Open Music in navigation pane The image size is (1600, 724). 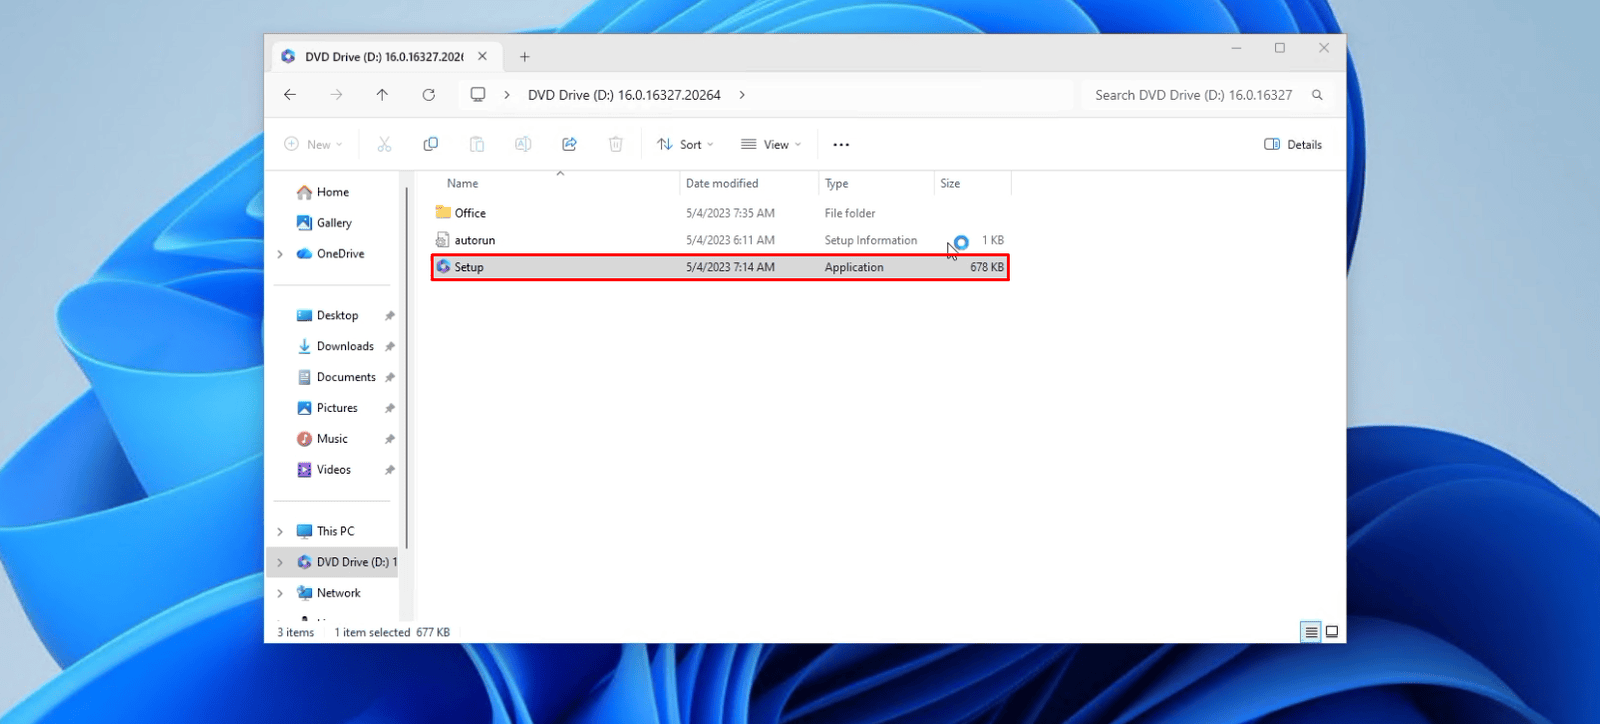[x=322, y=440]
